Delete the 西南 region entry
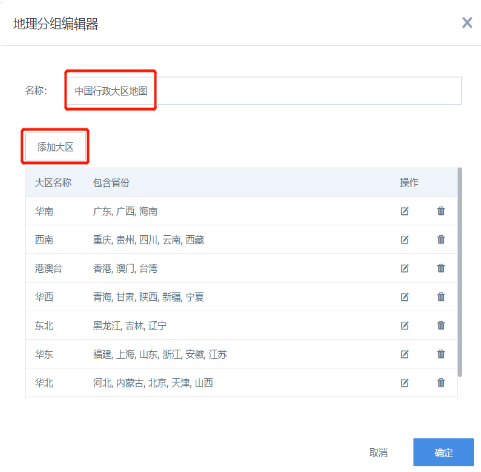 click(x=441, y=239)
